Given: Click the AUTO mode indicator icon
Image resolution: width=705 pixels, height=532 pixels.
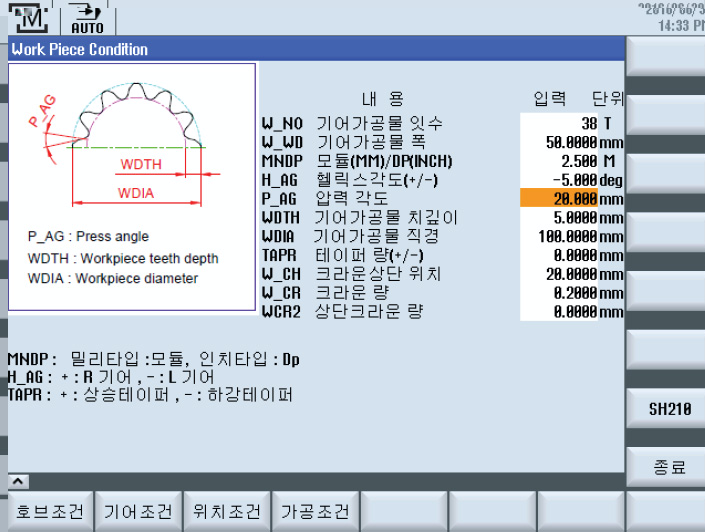Looking at the screenshot, I should [88, 20].
